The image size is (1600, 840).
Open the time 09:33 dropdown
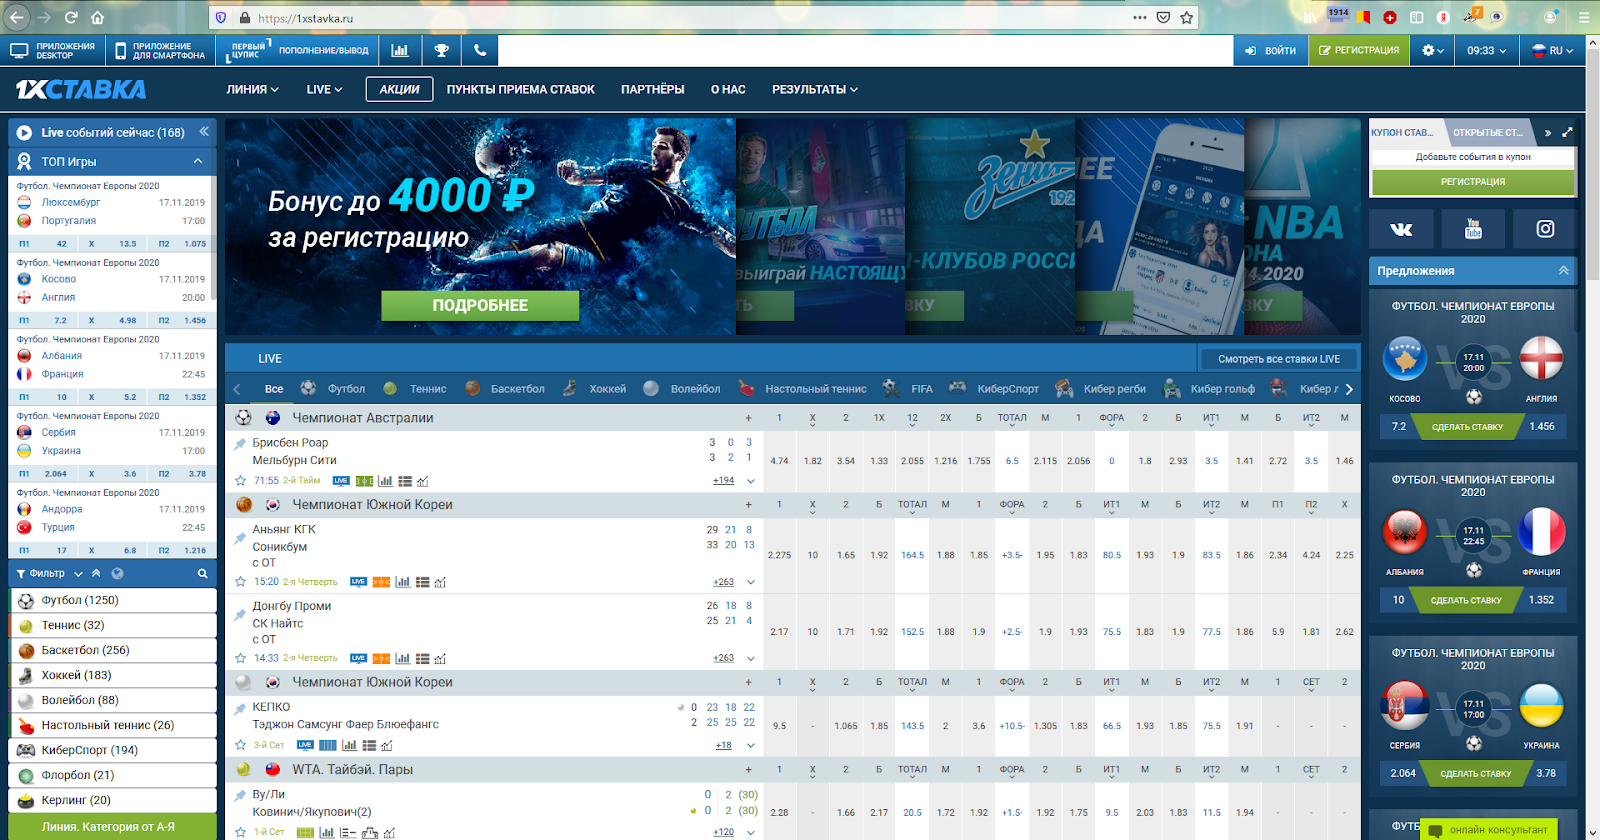[x=1486, y=50]
